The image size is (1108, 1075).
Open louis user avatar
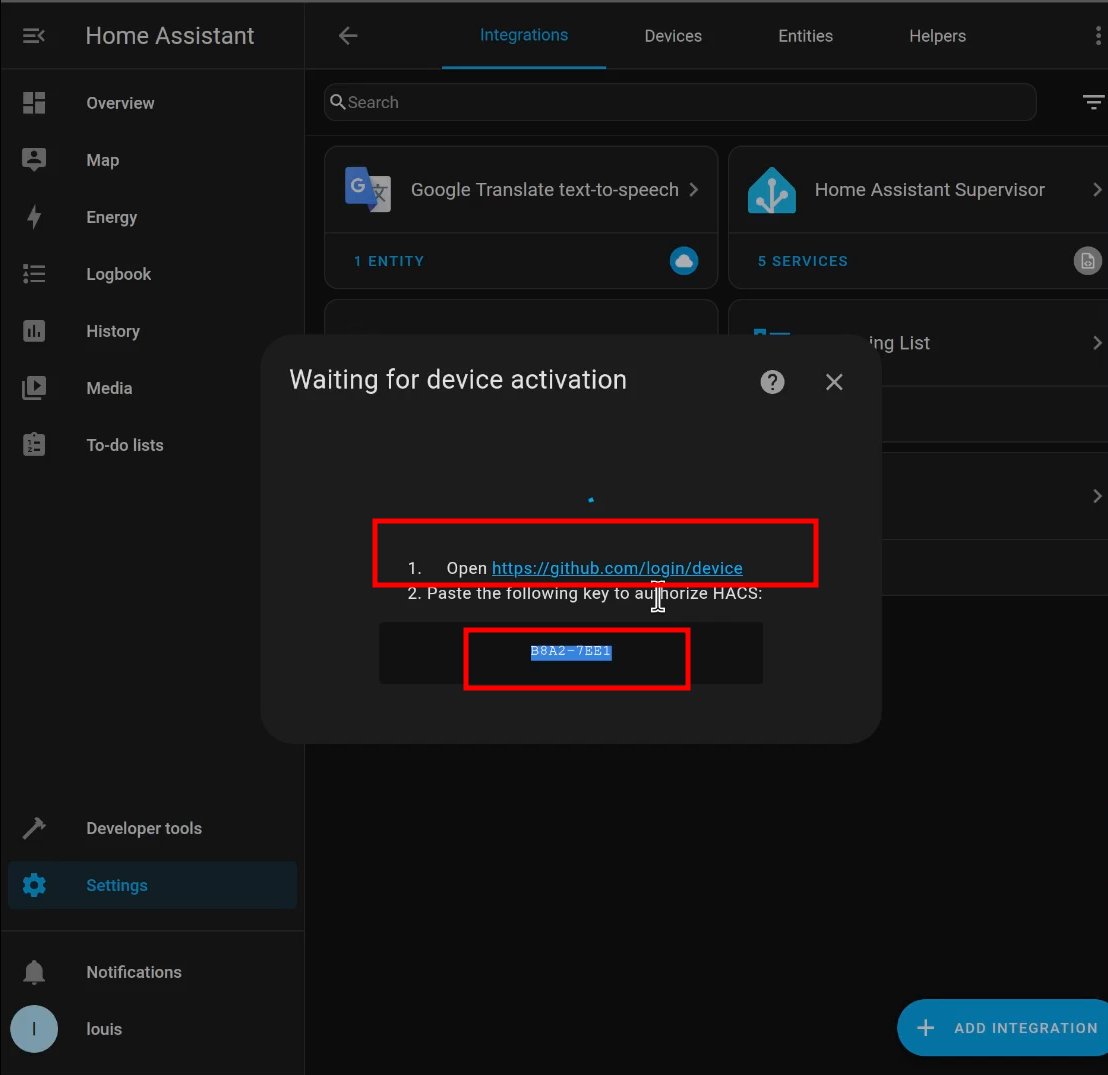click(x=34, y=1028)
